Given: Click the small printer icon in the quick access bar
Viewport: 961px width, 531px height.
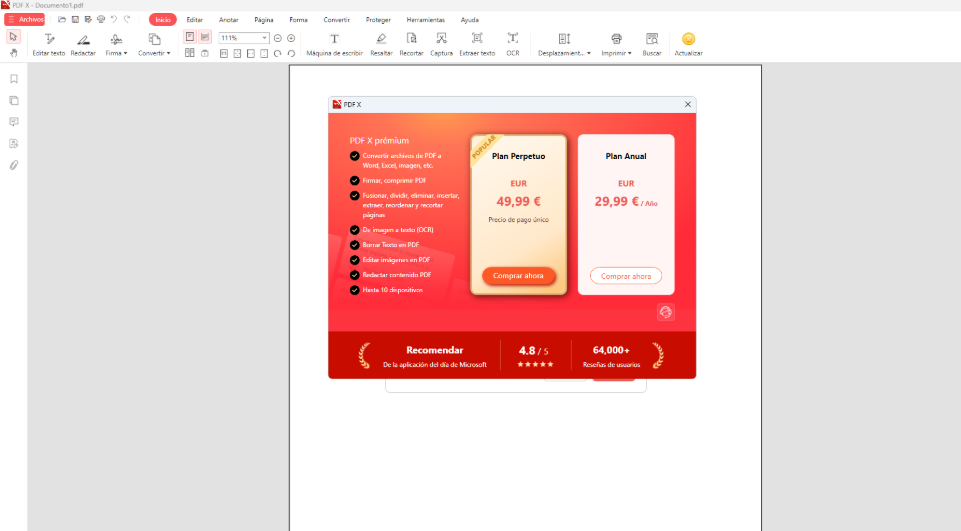Looking at the screenshot, I should pyautogui.click(x=101, y=20).
